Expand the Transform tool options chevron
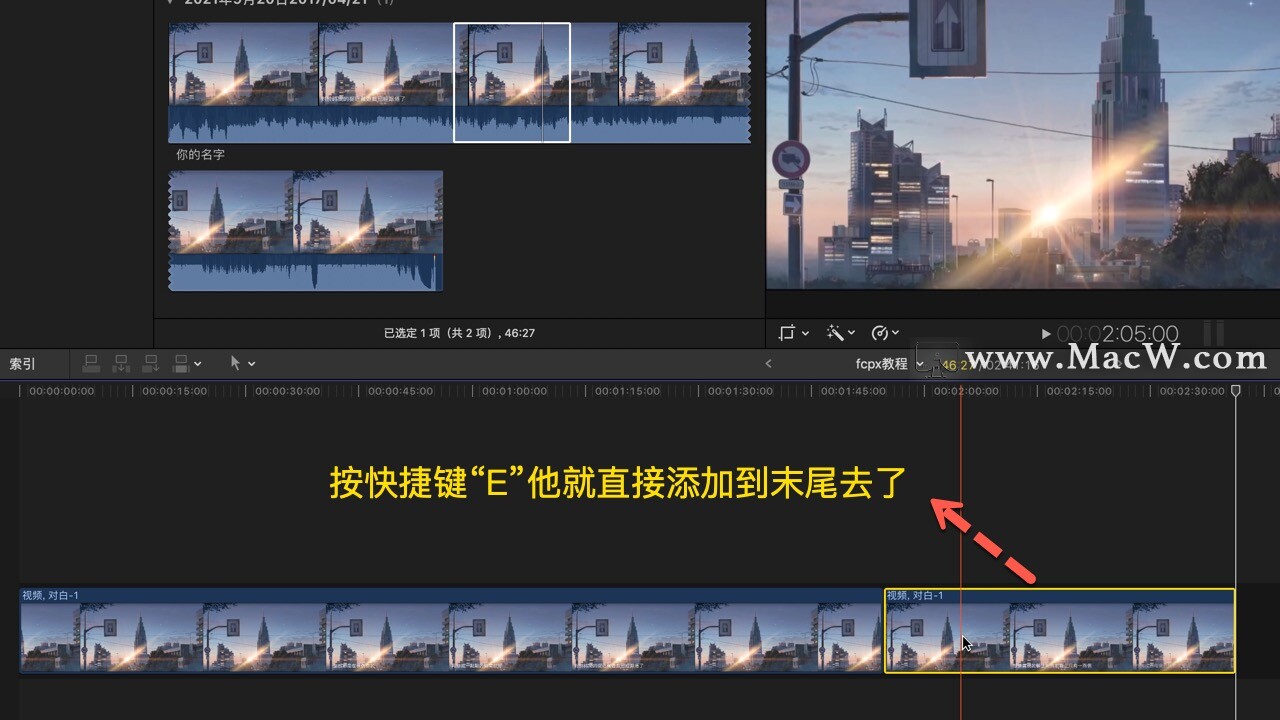This screenshot has width=1280, height=720. pyautogui.click(x=805, y=333)
